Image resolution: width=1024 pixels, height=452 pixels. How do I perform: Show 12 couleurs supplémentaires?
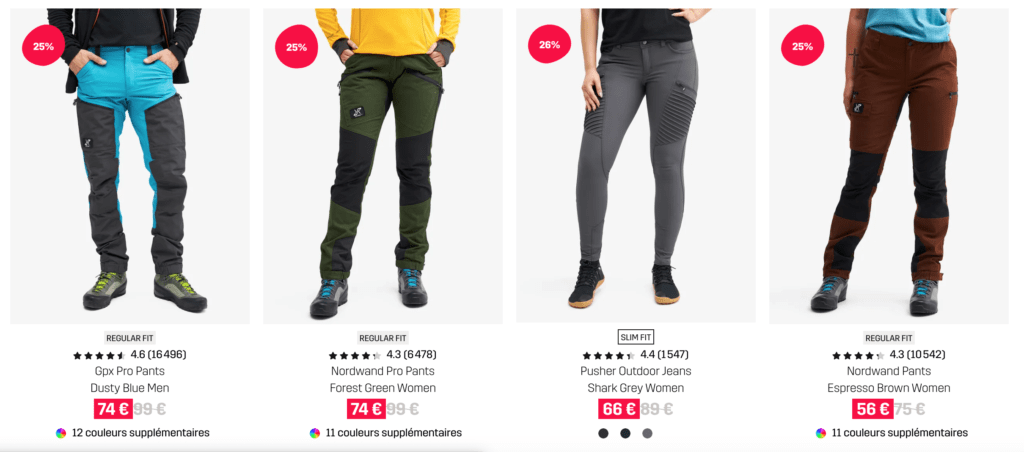click(140, 433)
